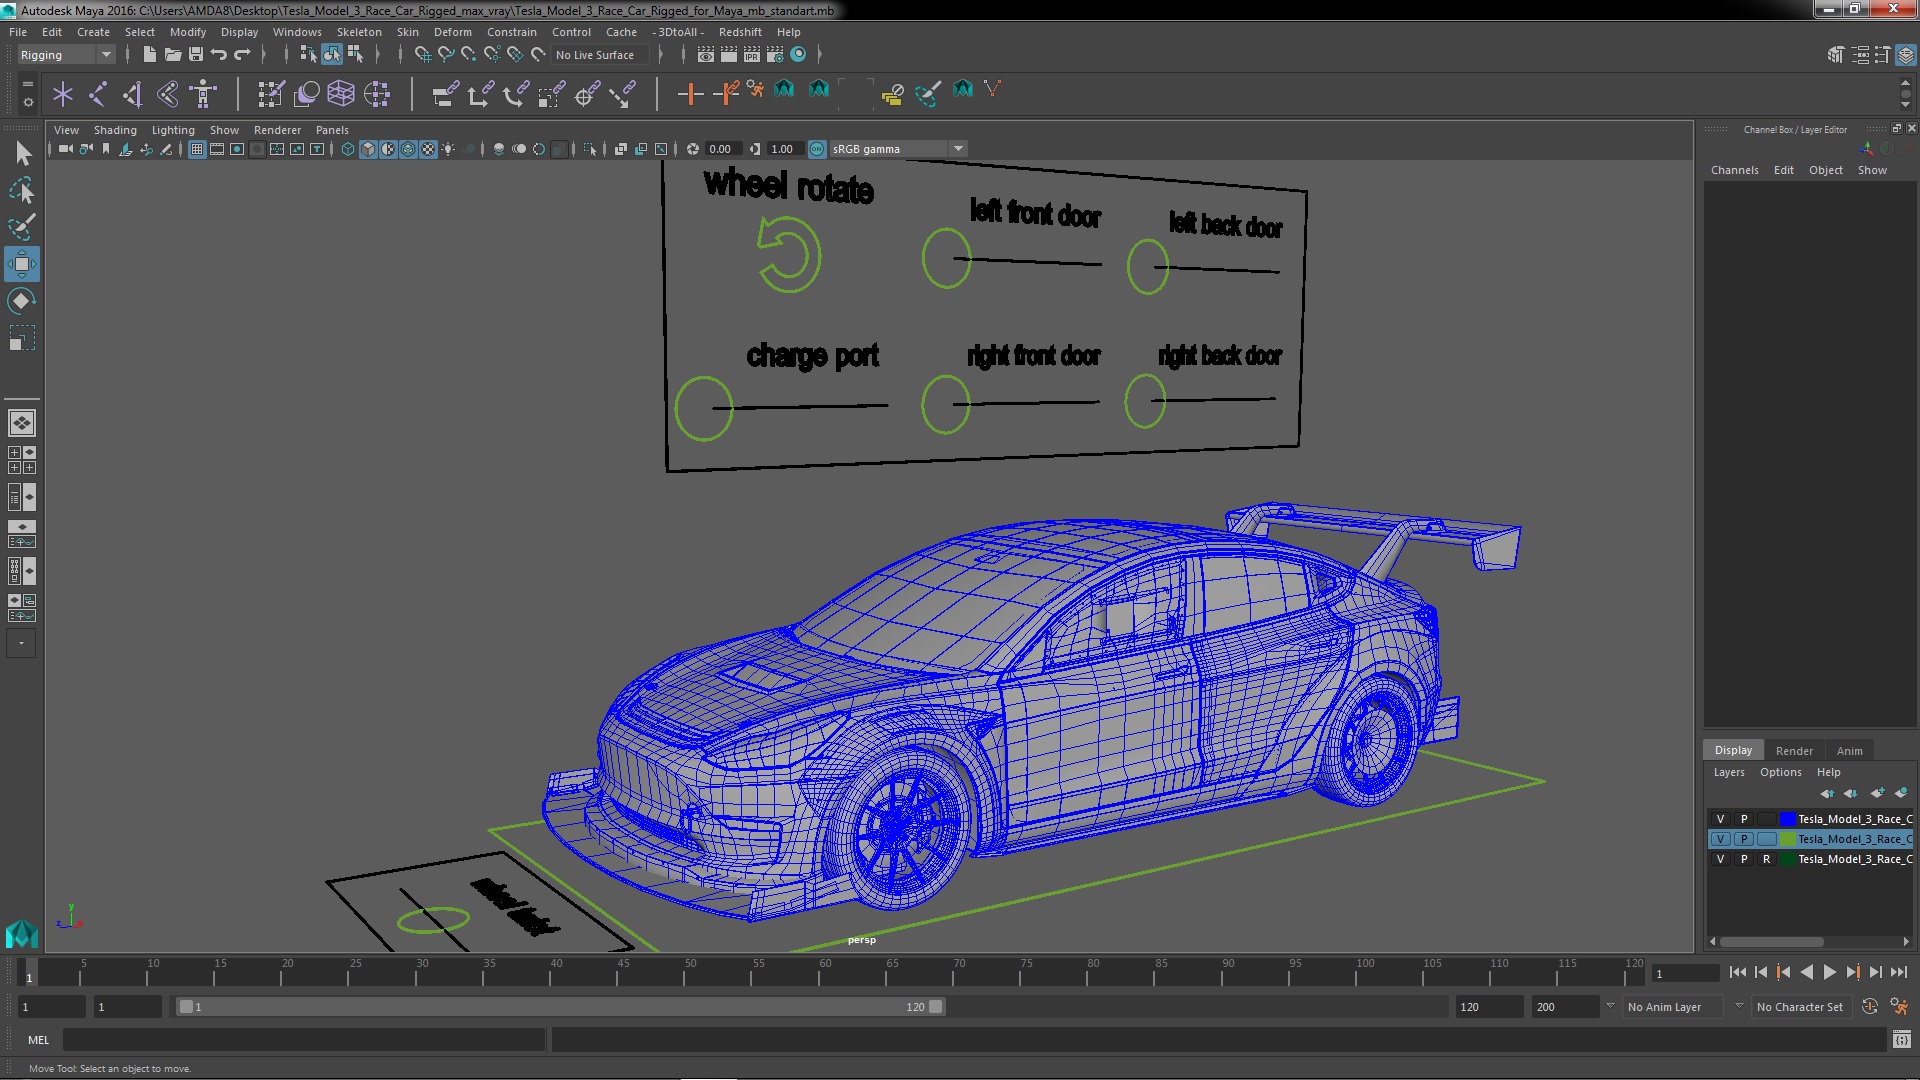Image resolution: width=1920 pixels, height=1080 pixels.
Task: Click the No Live Surface button
Action: click(x=594, y=55)
